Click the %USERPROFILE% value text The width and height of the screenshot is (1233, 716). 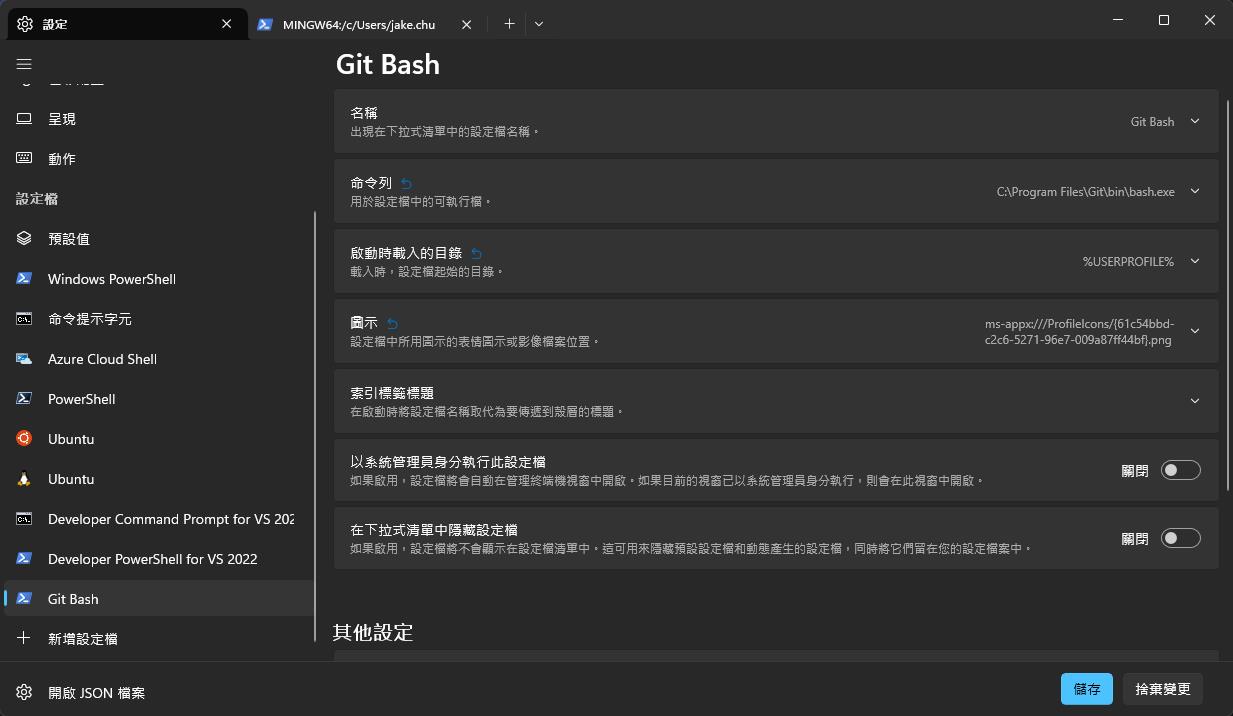[1128, 261]
